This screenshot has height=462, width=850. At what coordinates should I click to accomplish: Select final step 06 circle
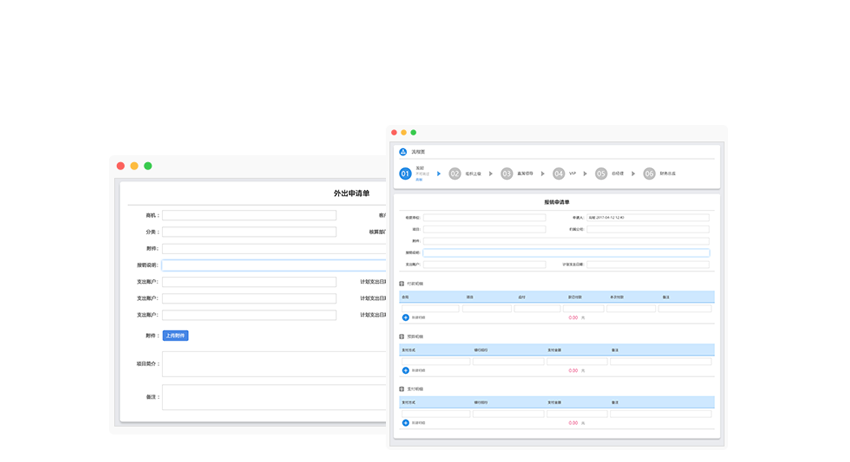[x=649, y=174]
